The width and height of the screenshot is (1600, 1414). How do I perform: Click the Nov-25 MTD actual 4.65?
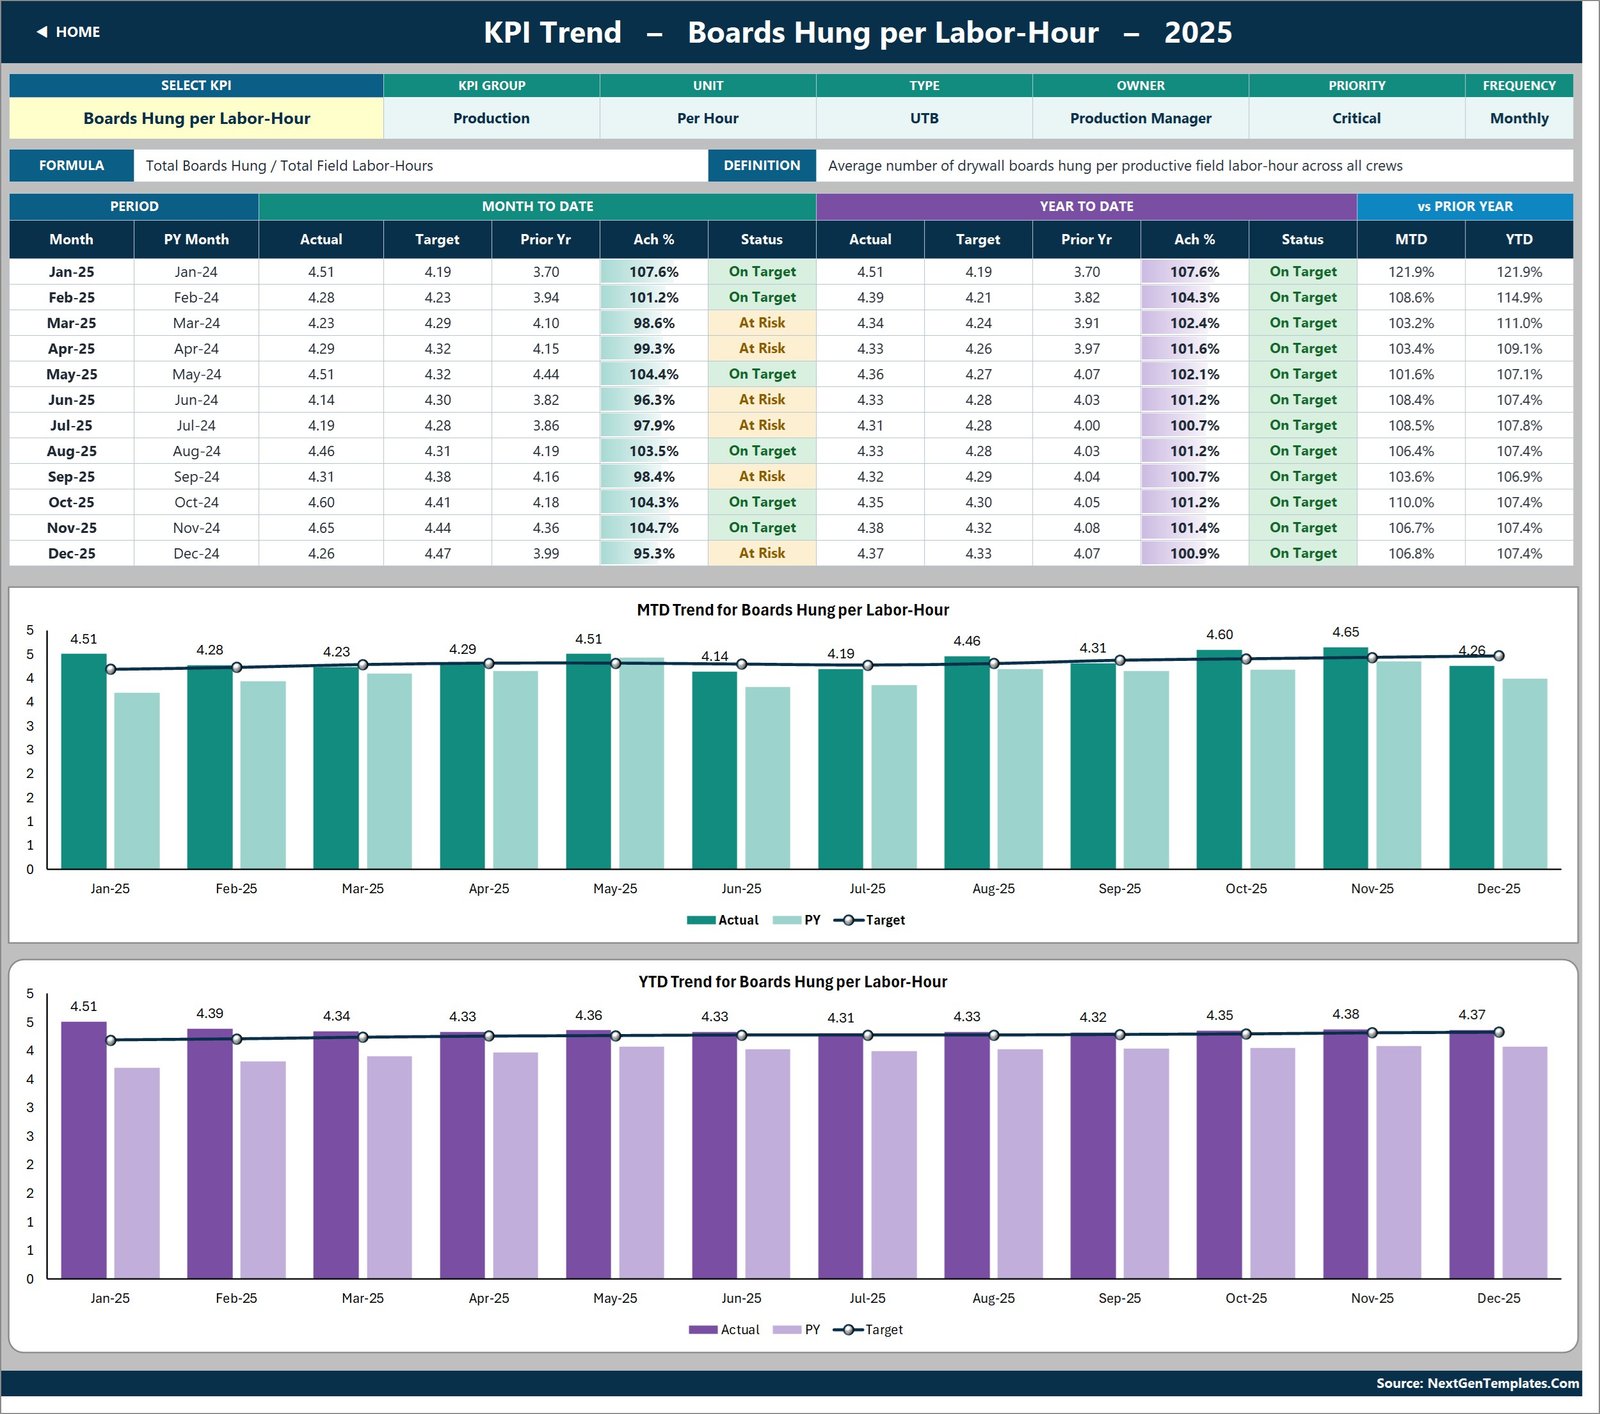(321, 528)
